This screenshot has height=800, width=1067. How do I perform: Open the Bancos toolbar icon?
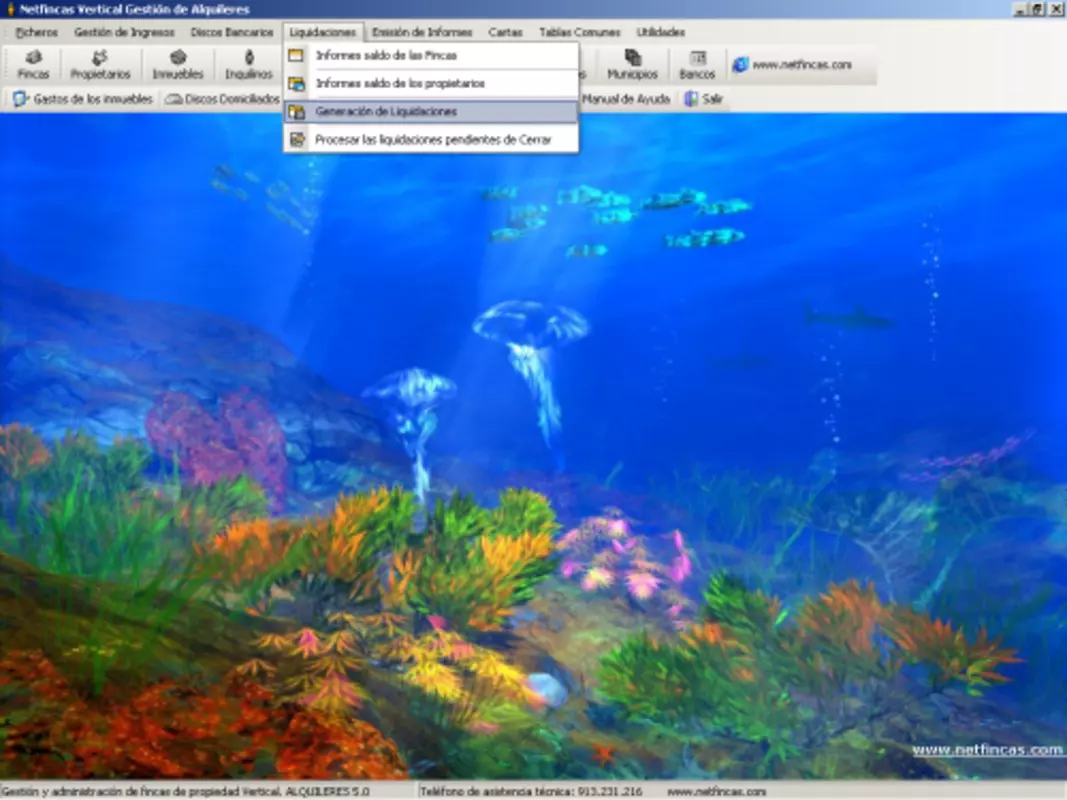tap(697, 65)
